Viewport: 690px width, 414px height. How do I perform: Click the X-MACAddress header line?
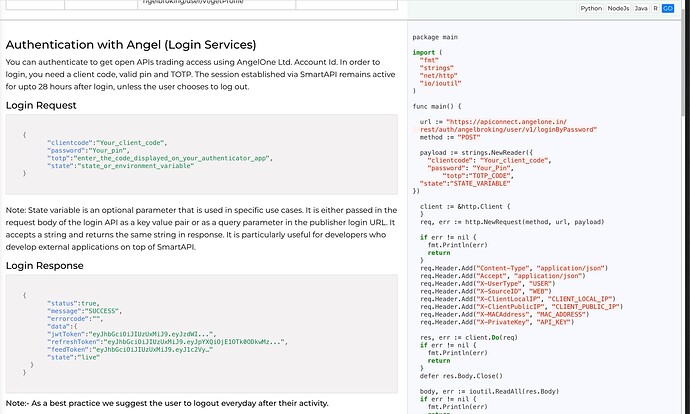(x=504, y=314)
